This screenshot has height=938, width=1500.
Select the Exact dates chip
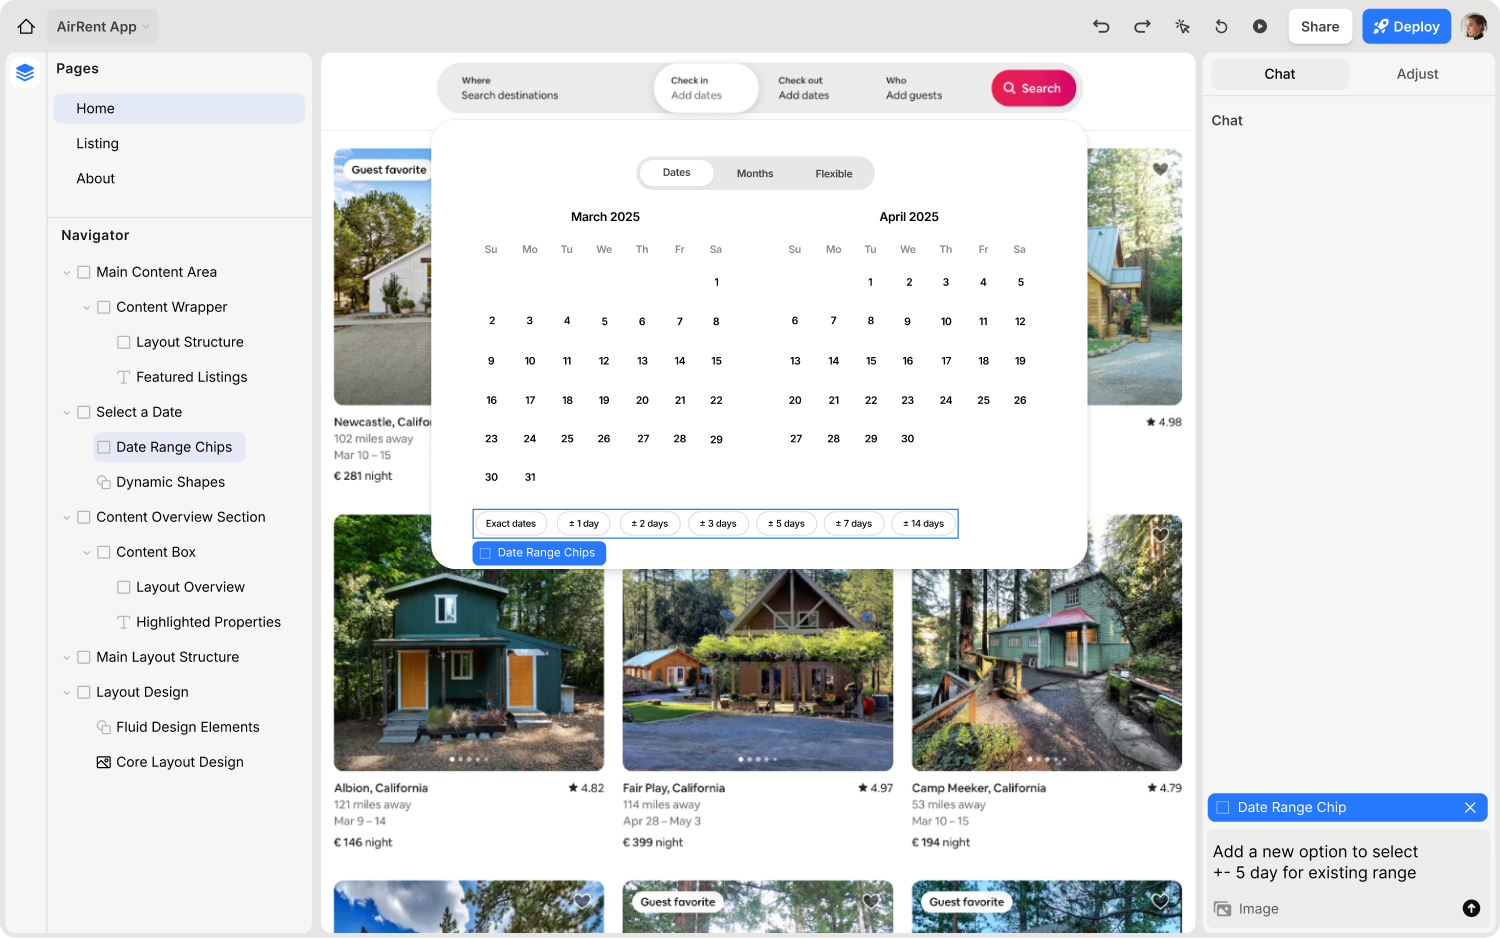point(511,524)
